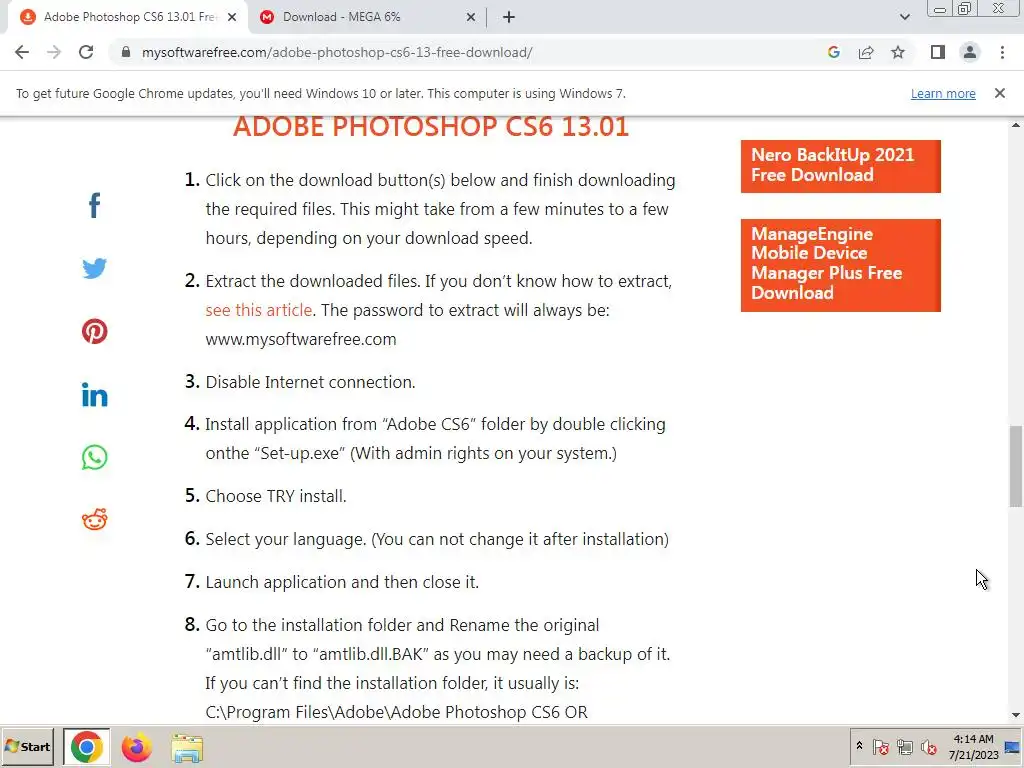Click the scrollbar down arrow
This screenshot has width=1024, height=768.
[x=1016, y=715]
